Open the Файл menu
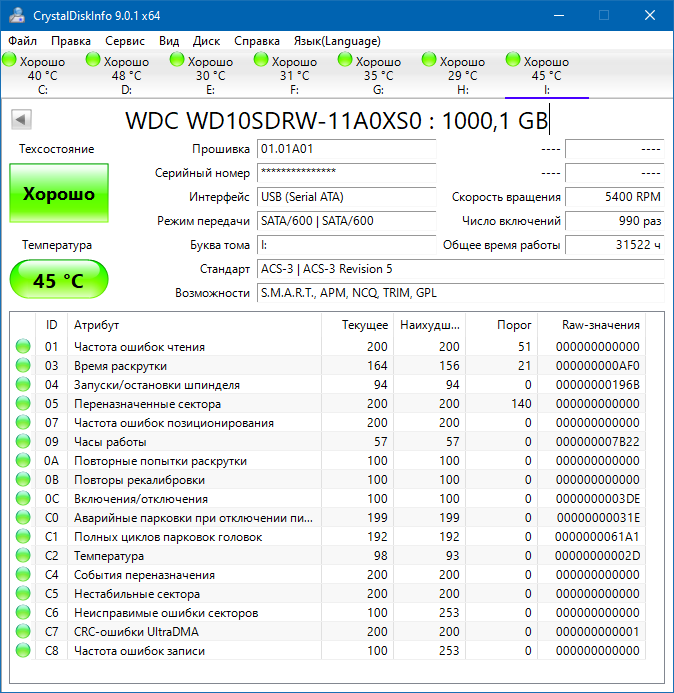 23,41
